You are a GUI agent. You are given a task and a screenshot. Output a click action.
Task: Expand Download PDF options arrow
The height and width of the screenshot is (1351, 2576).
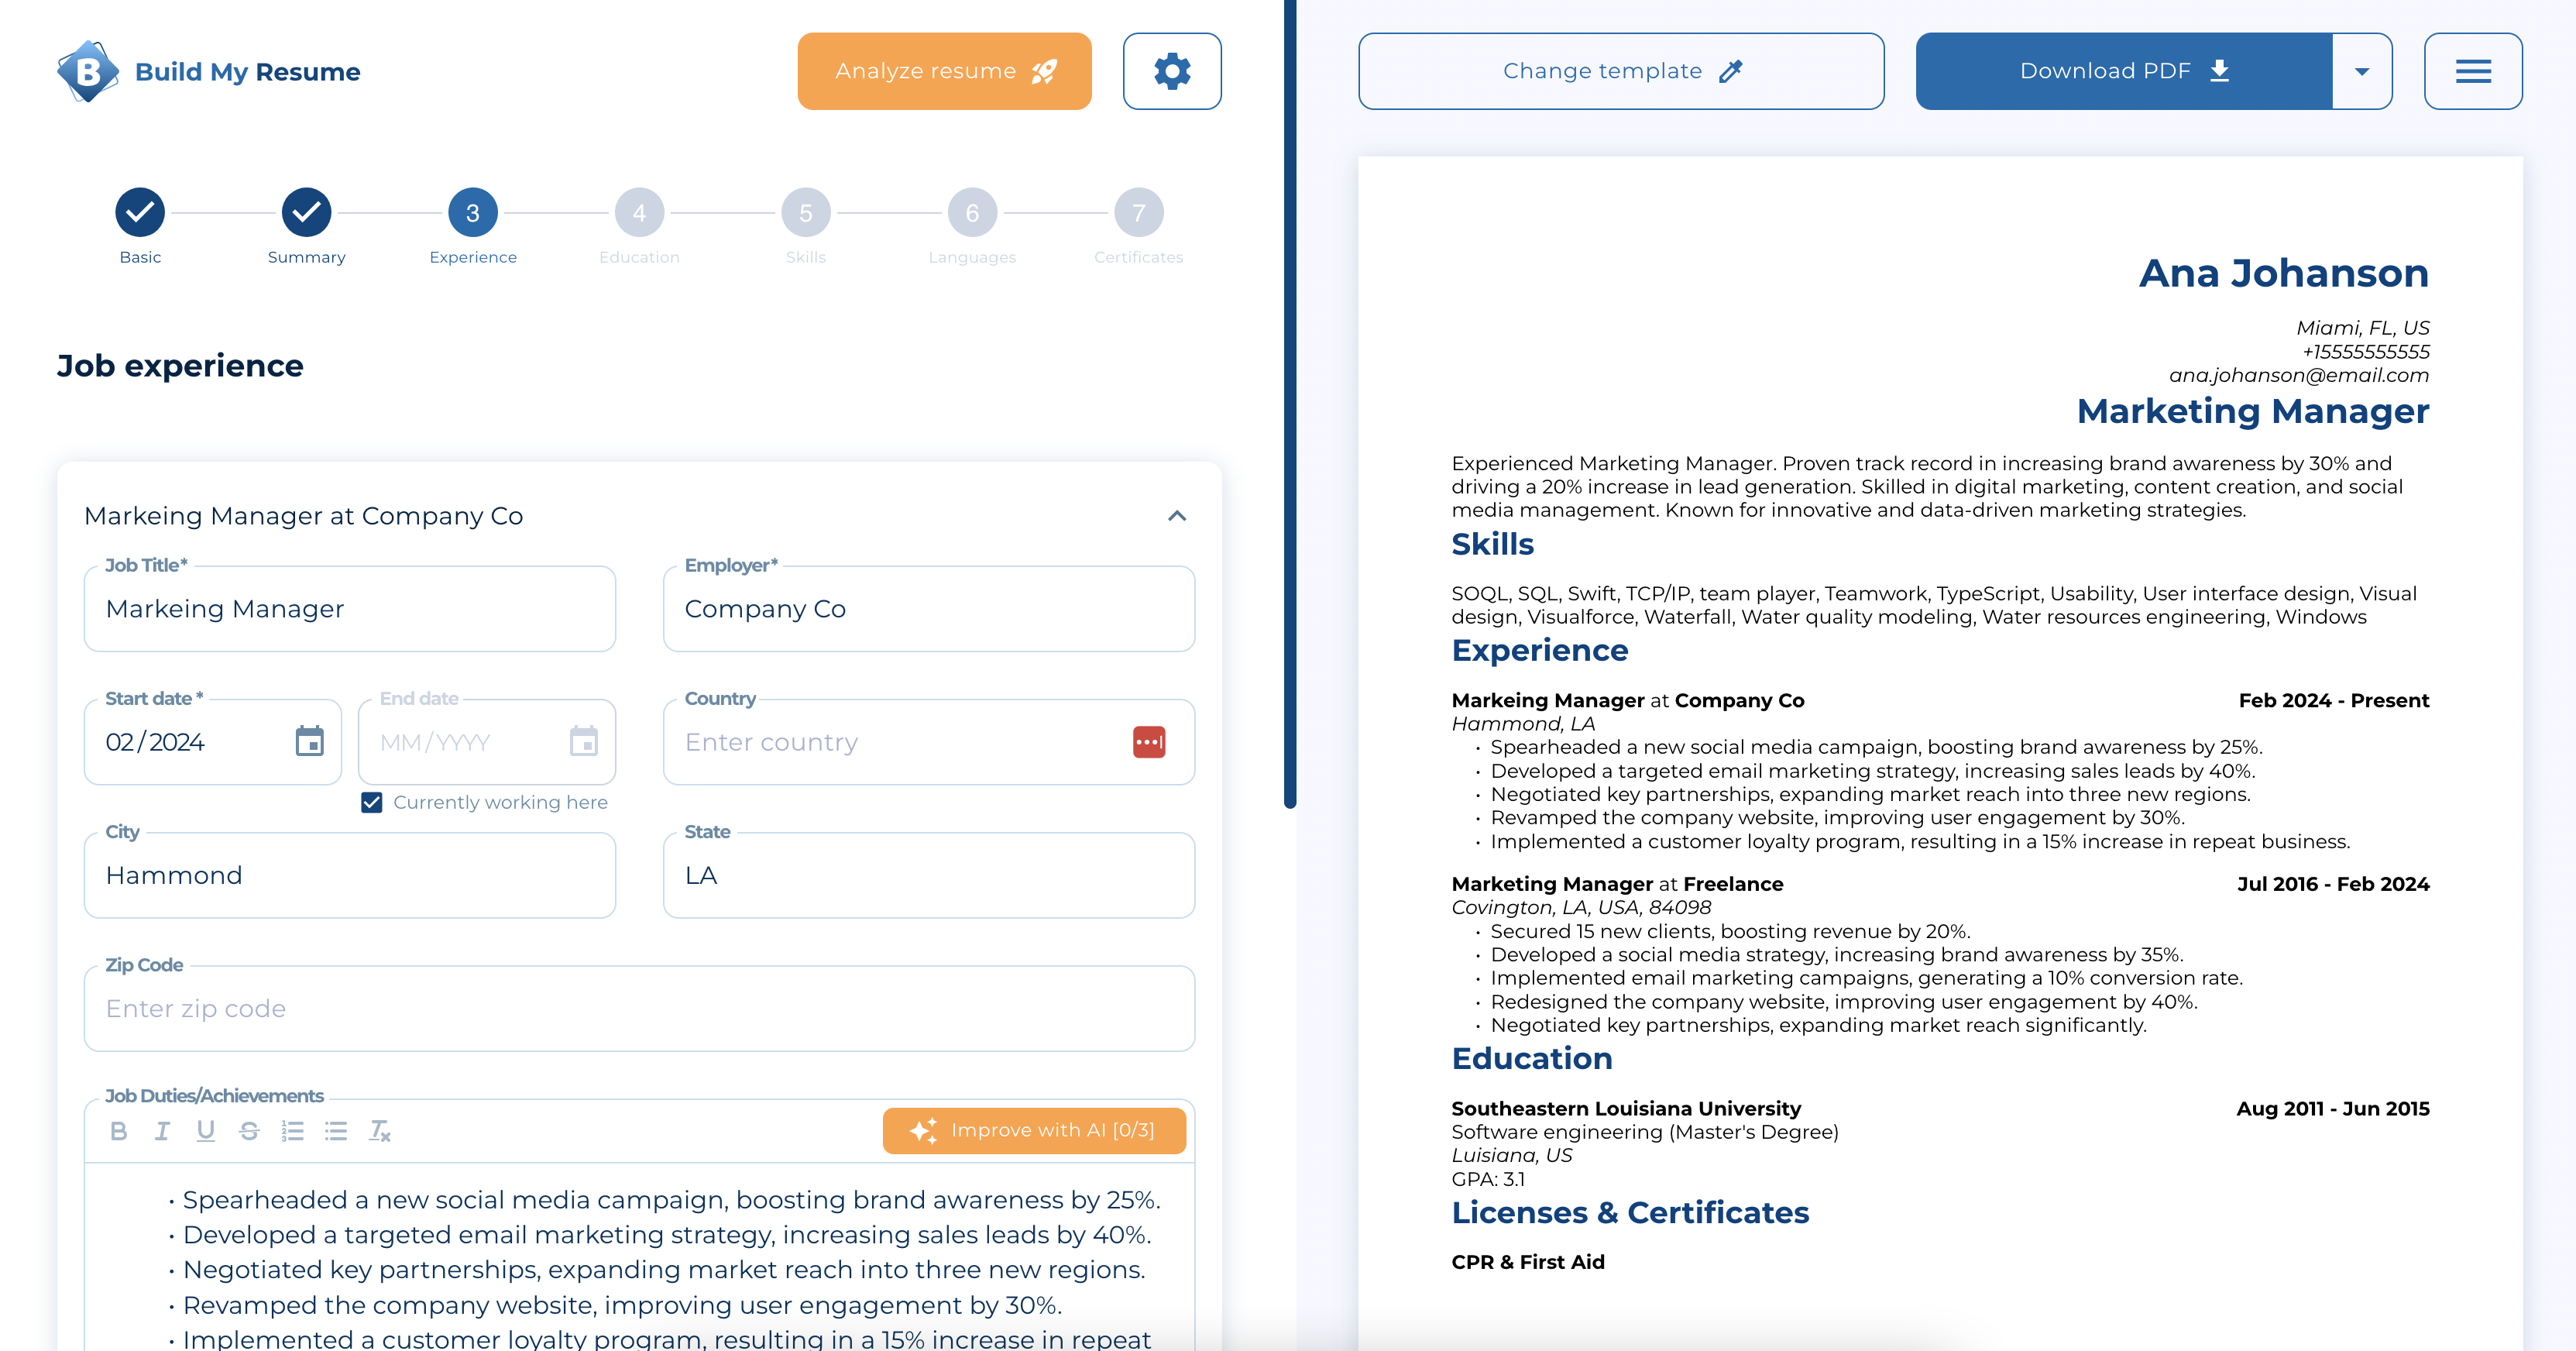(x=2361, y=71)
